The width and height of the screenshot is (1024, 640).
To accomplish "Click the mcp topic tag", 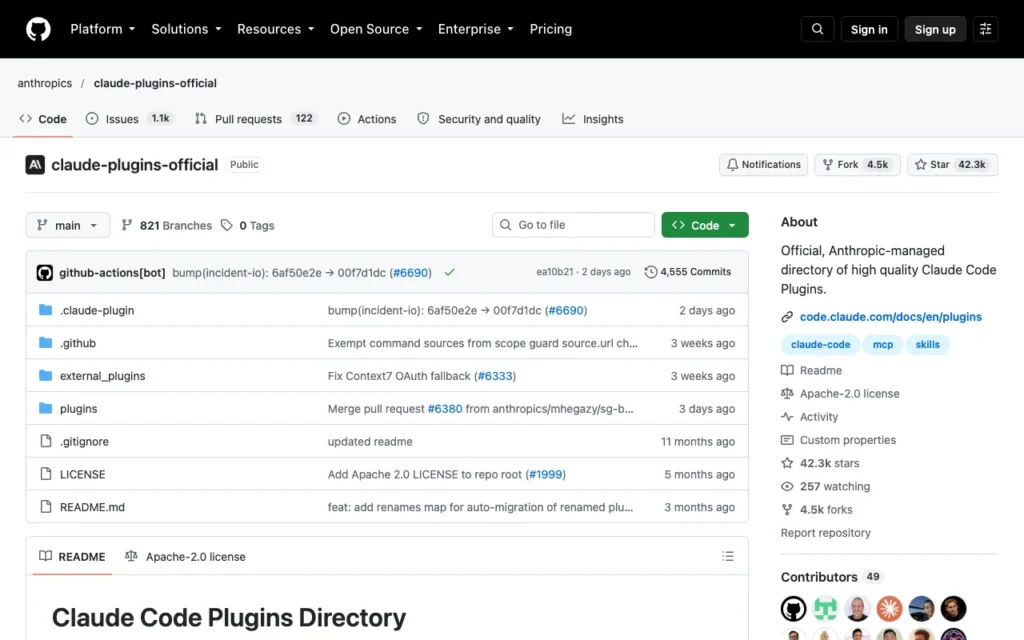I will pos(882,345).
